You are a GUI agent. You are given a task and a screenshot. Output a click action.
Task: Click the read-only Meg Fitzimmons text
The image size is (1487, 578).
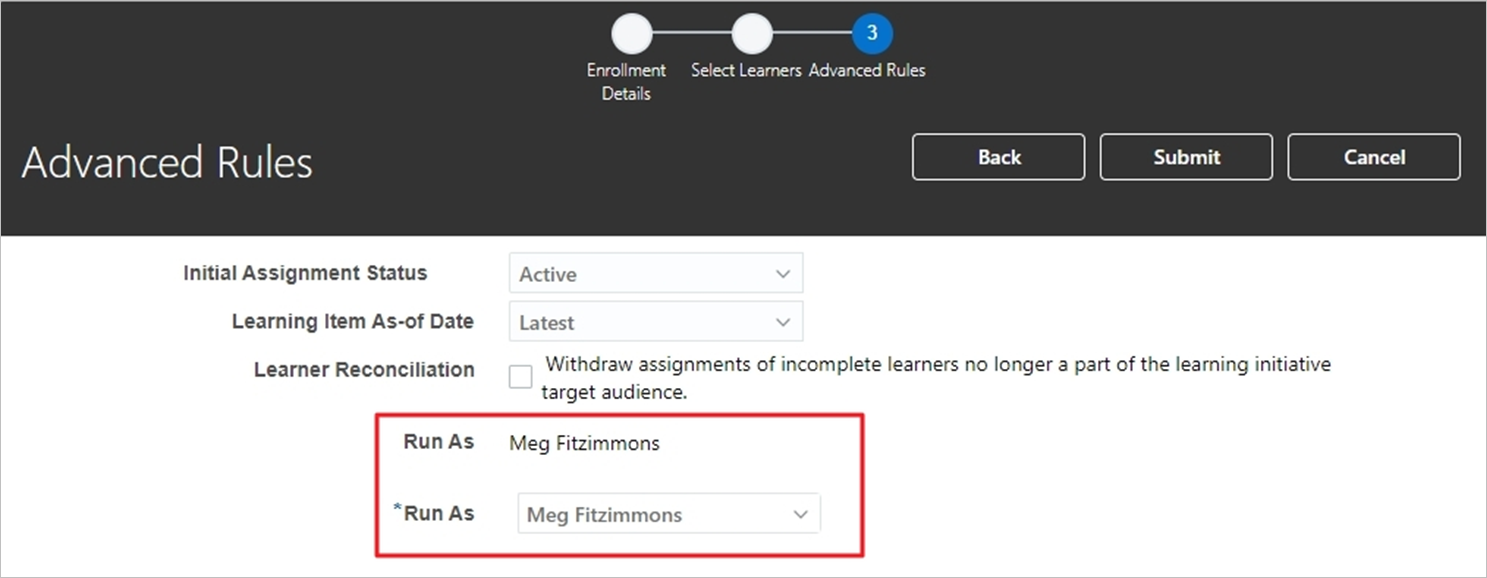584,444
